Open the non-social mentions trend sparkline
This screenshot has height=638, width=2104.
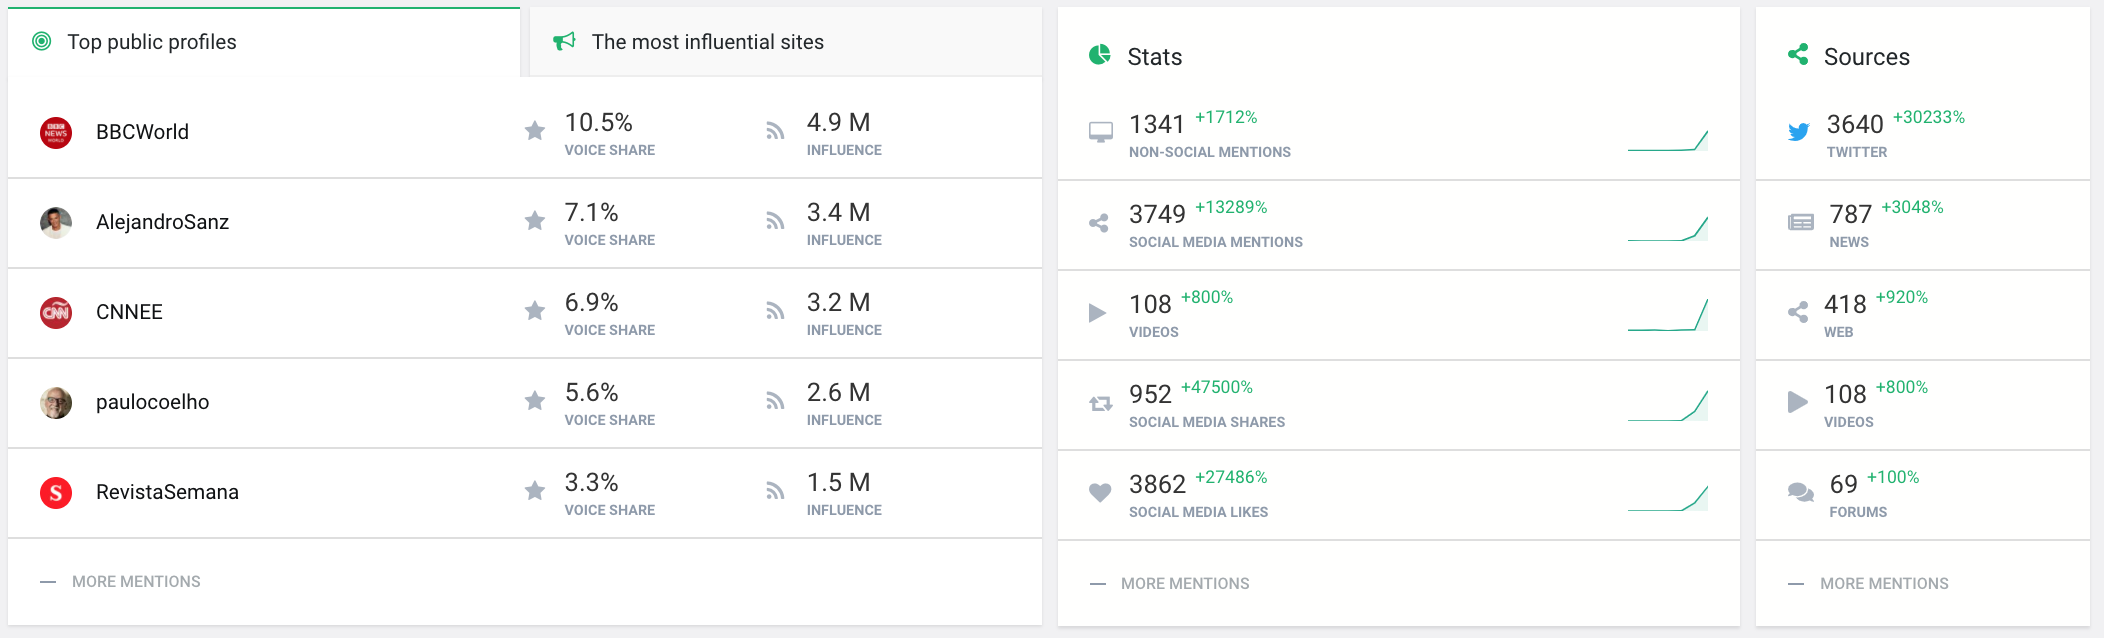pyautogui.click(x=1668, y=140)
